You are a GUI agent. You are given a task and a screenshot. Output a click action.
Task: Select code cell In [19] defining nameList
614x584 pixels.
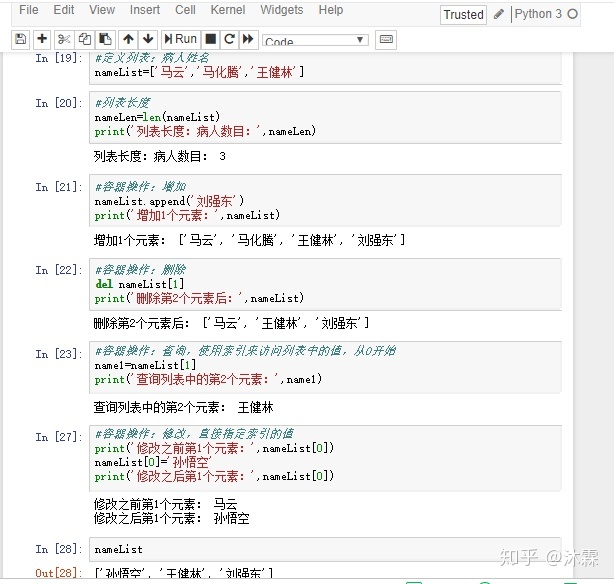[x=325, y=67]
